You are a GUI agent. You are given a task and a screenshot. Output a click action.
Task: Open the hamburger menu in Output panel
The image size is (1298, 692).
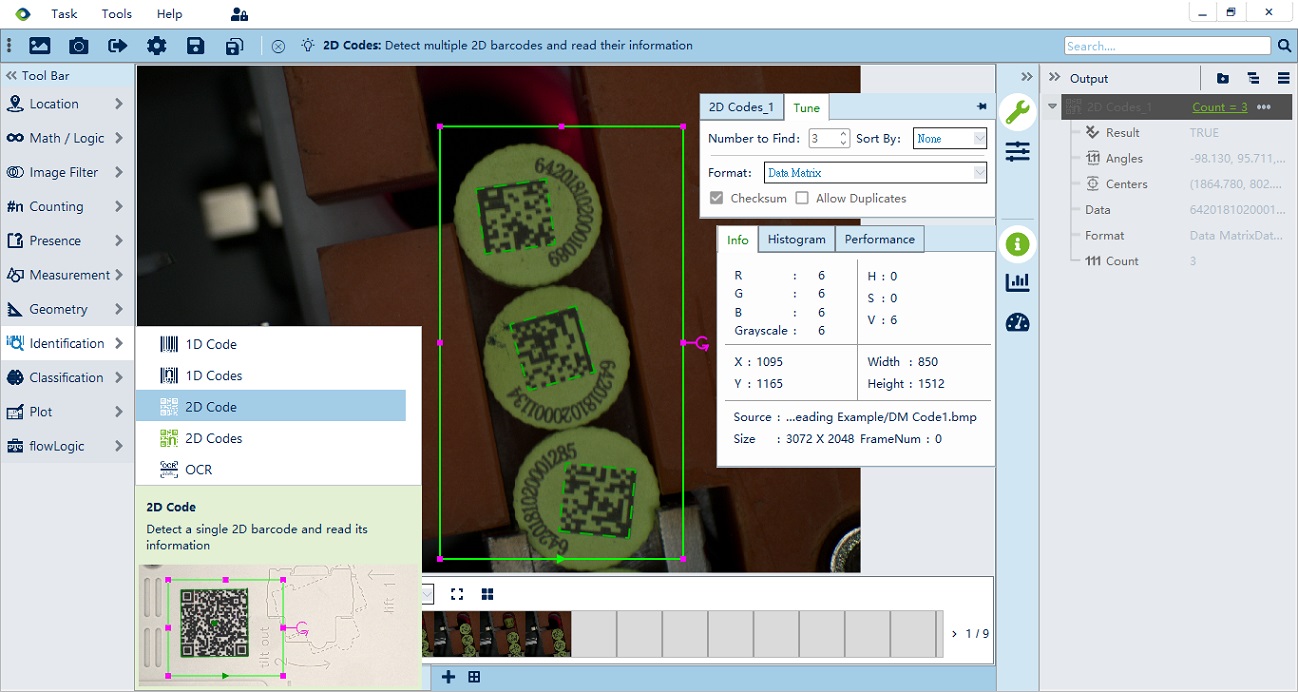click(x=1284, y=78)
